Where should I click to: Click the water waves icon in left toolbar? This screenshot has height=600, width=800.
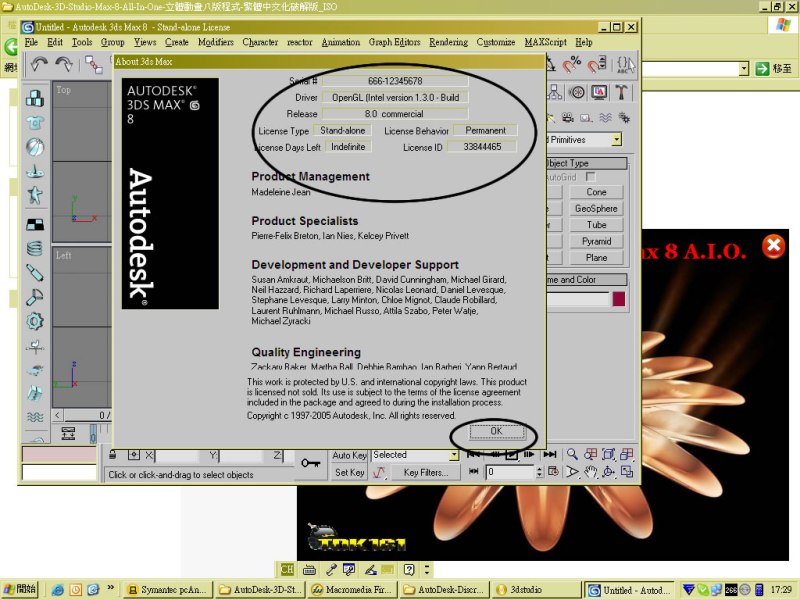[35, 417]
